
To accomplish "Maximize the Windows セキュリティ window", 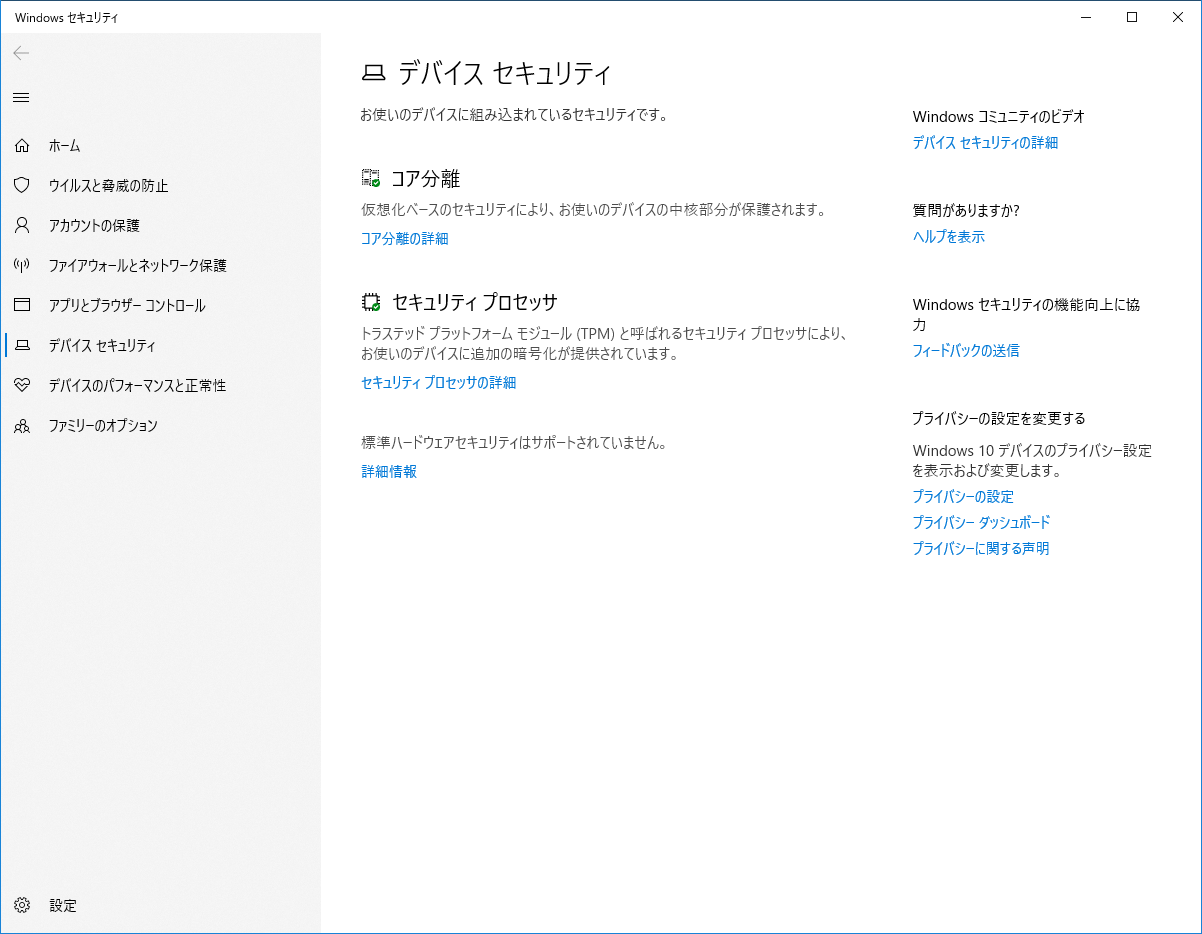I will (x=1132, y=17).
